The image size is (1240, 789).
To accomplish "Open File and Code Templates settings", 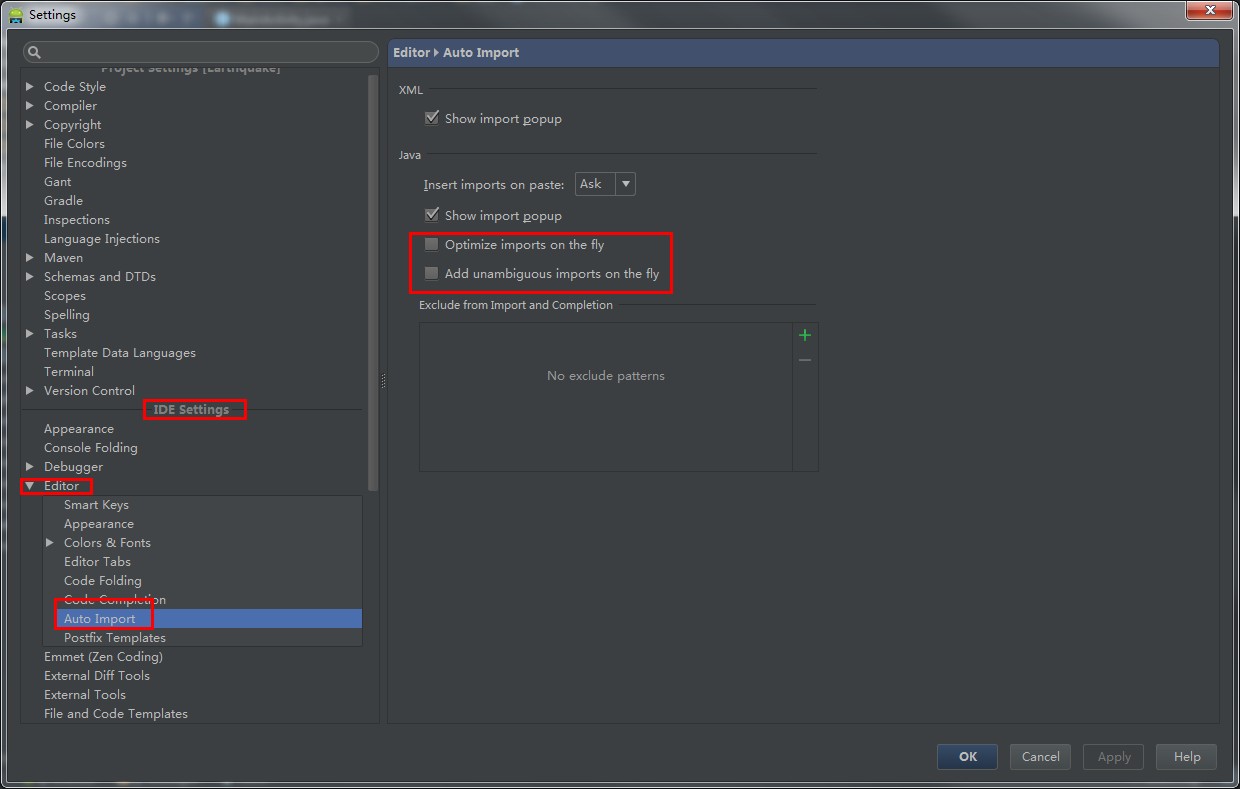I will pyautogui.click(x=116, y=714).
